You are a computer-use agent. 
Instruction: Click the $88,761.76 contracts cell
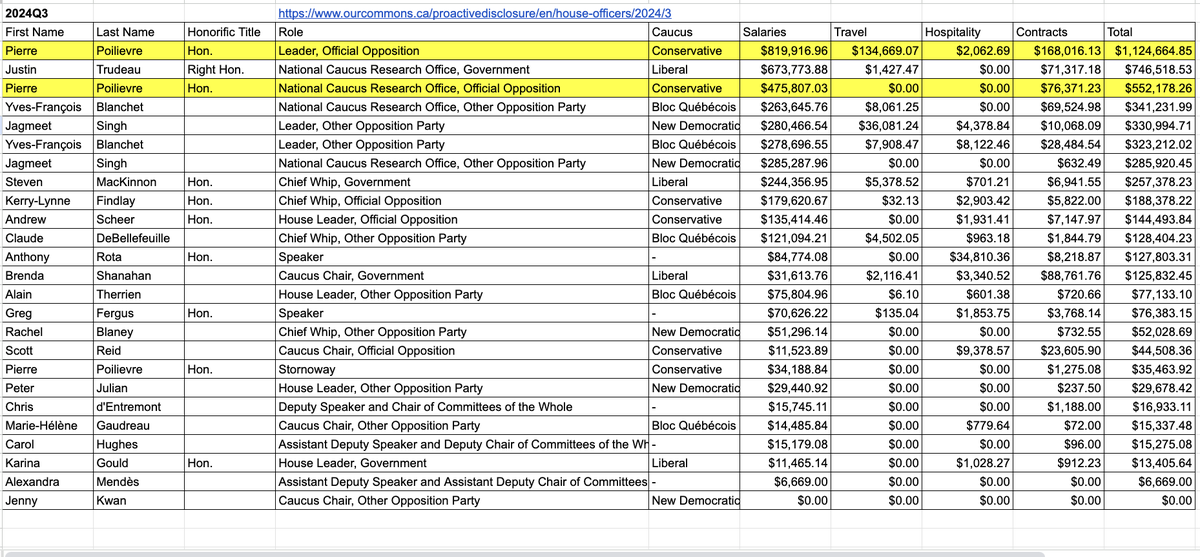(x=1058, y=276)
